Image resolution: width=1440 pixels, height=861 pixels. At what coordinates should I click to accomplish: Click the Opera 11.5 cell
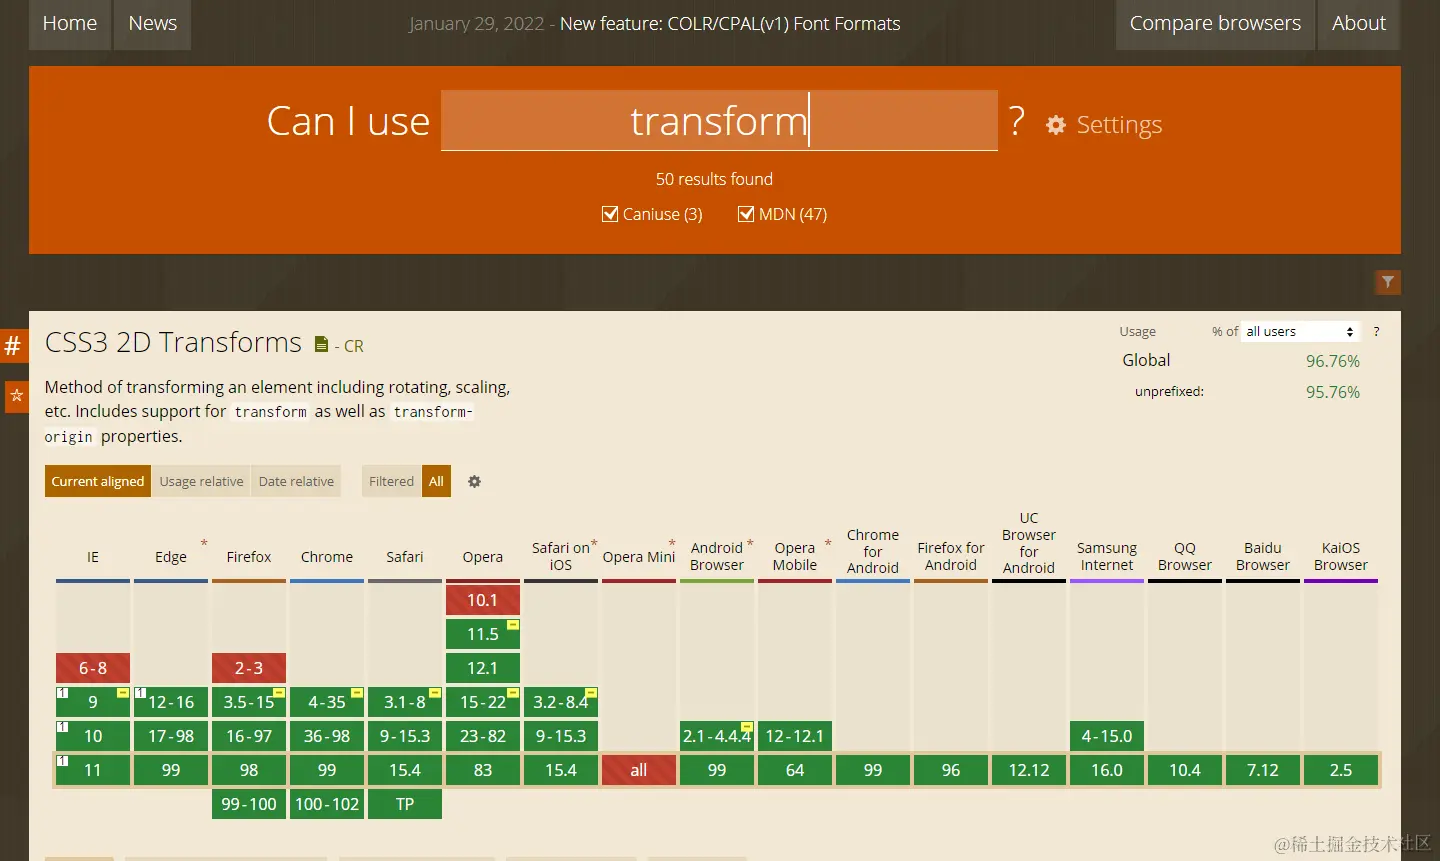point(483,634)
